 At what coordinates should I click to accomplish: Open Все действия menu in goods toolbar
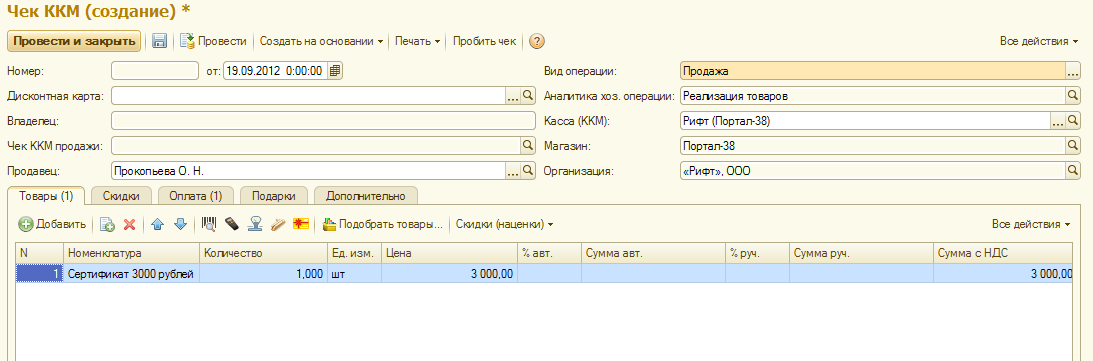(1031, 224)
